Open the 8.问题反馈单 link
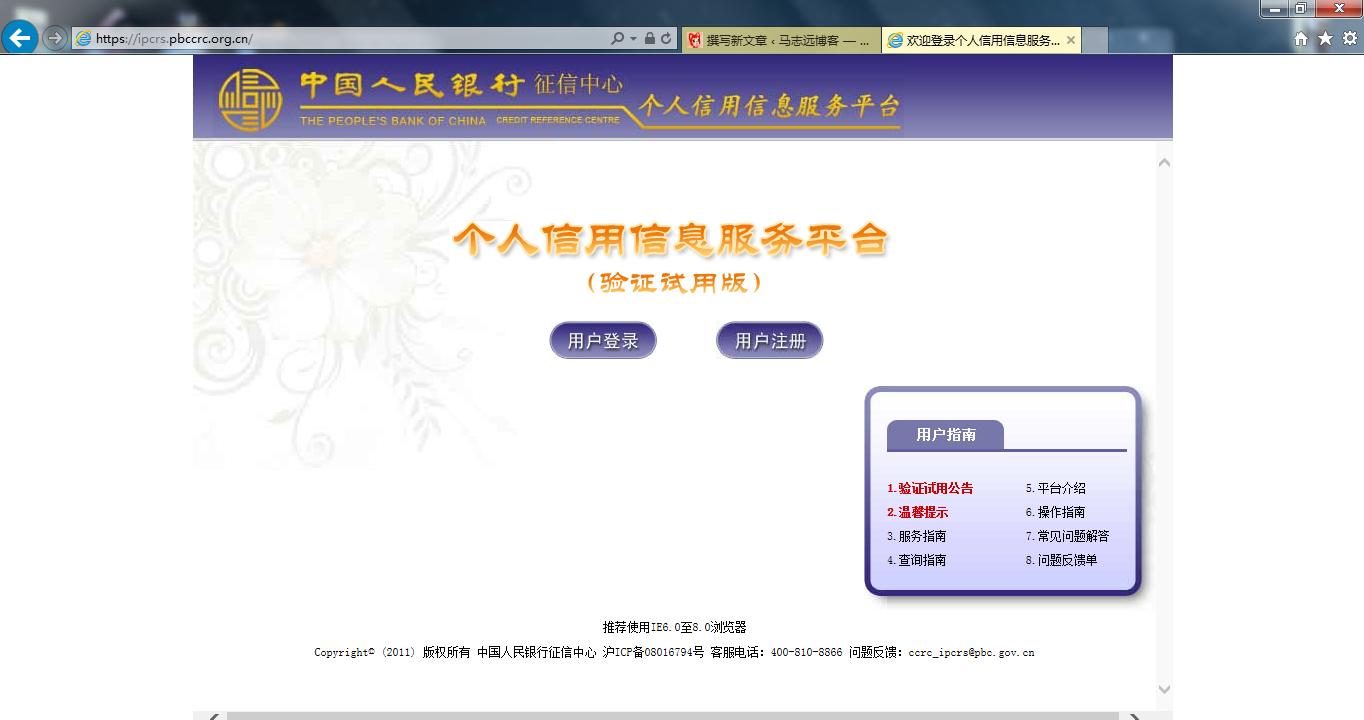Image resolution: width=1364 pixels, height=720 pixels. point(1062,560)
